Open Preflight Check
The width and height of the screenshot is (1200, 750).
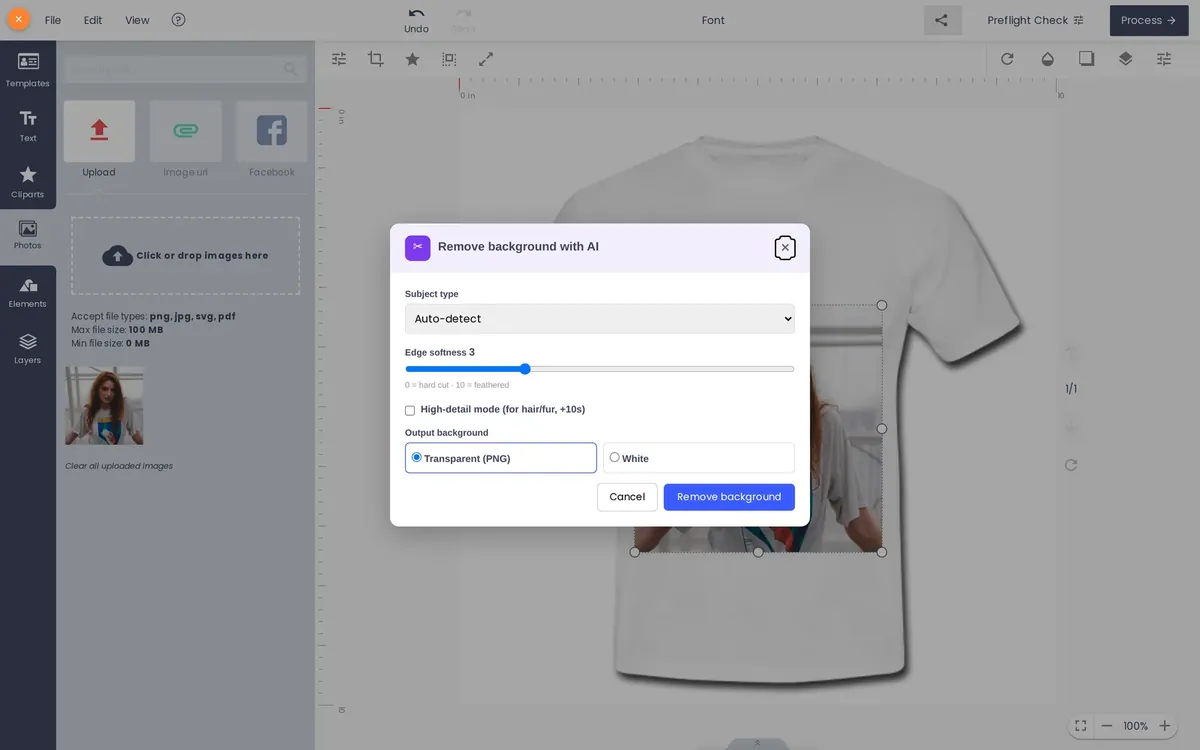1035,20
